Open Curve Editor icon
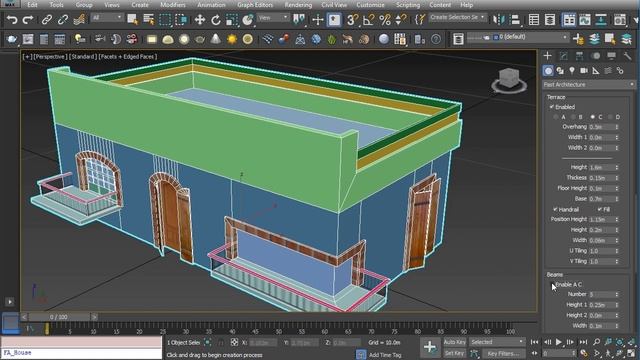 (x=585, y=19)
